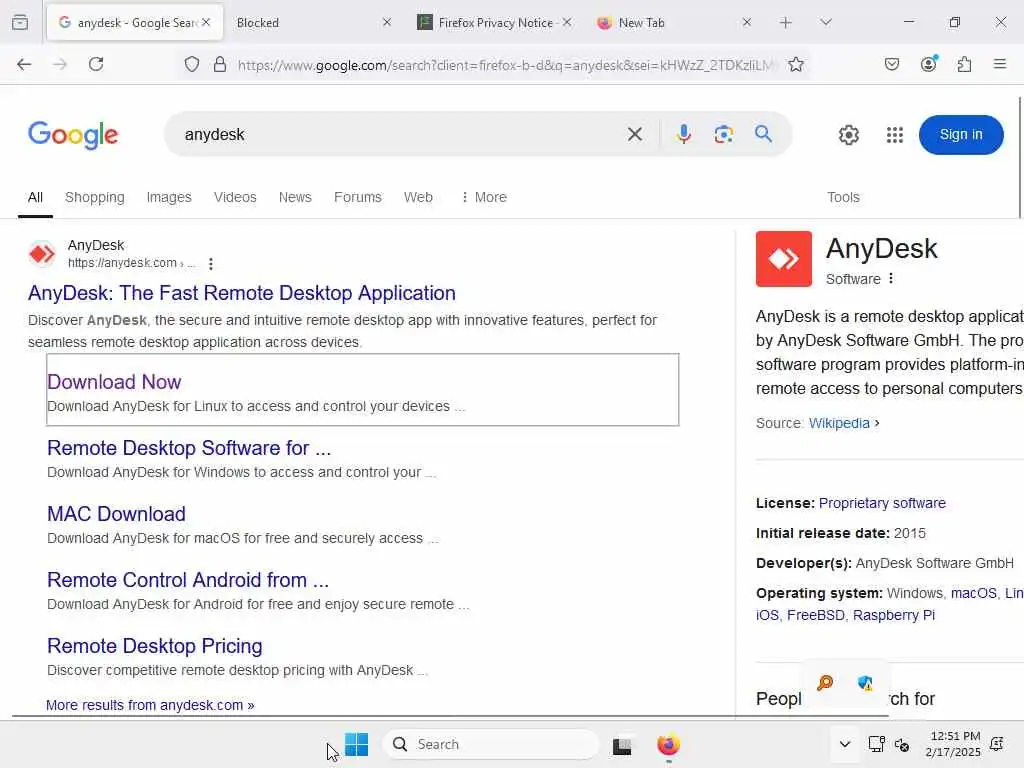Click the Sign in button
1024x768 pixels.
[x=961, y=135]
